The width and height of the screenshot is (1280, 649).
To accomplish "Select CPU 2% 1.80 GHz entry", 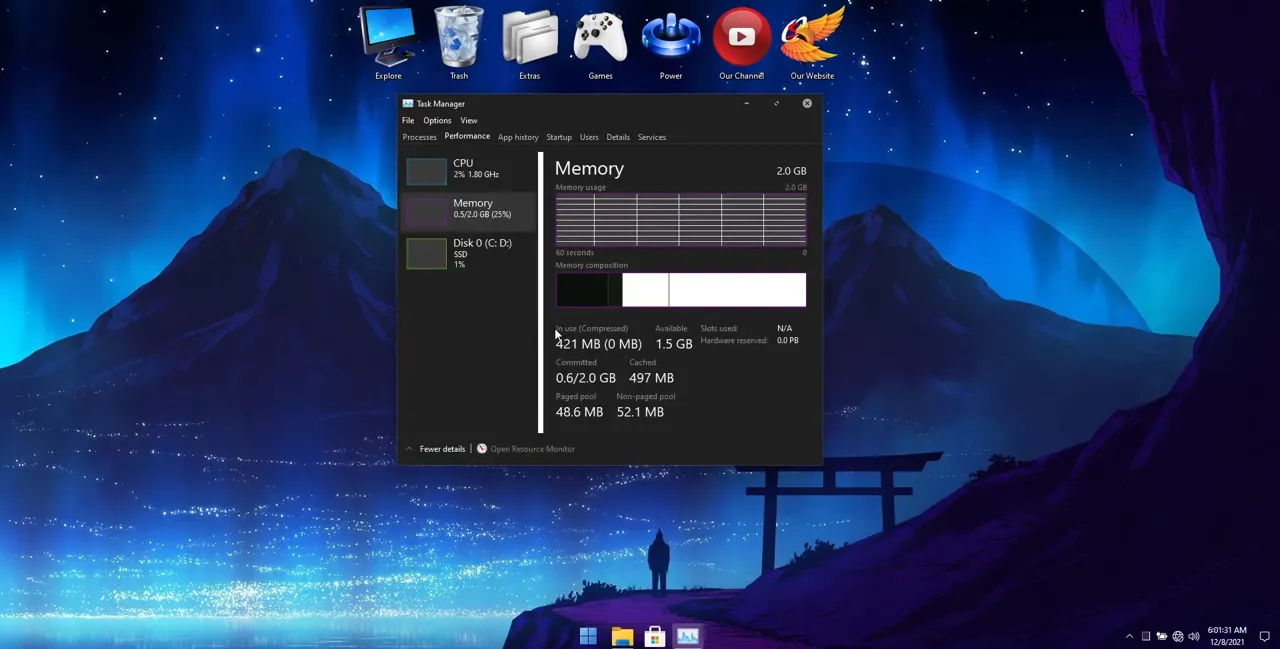I will click(467, 171).
